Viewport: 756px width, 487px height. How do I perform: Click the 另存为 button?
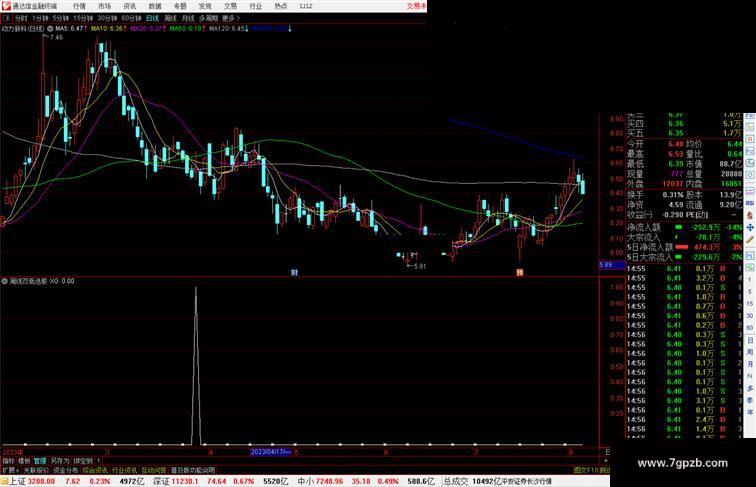tap(60, 461)
